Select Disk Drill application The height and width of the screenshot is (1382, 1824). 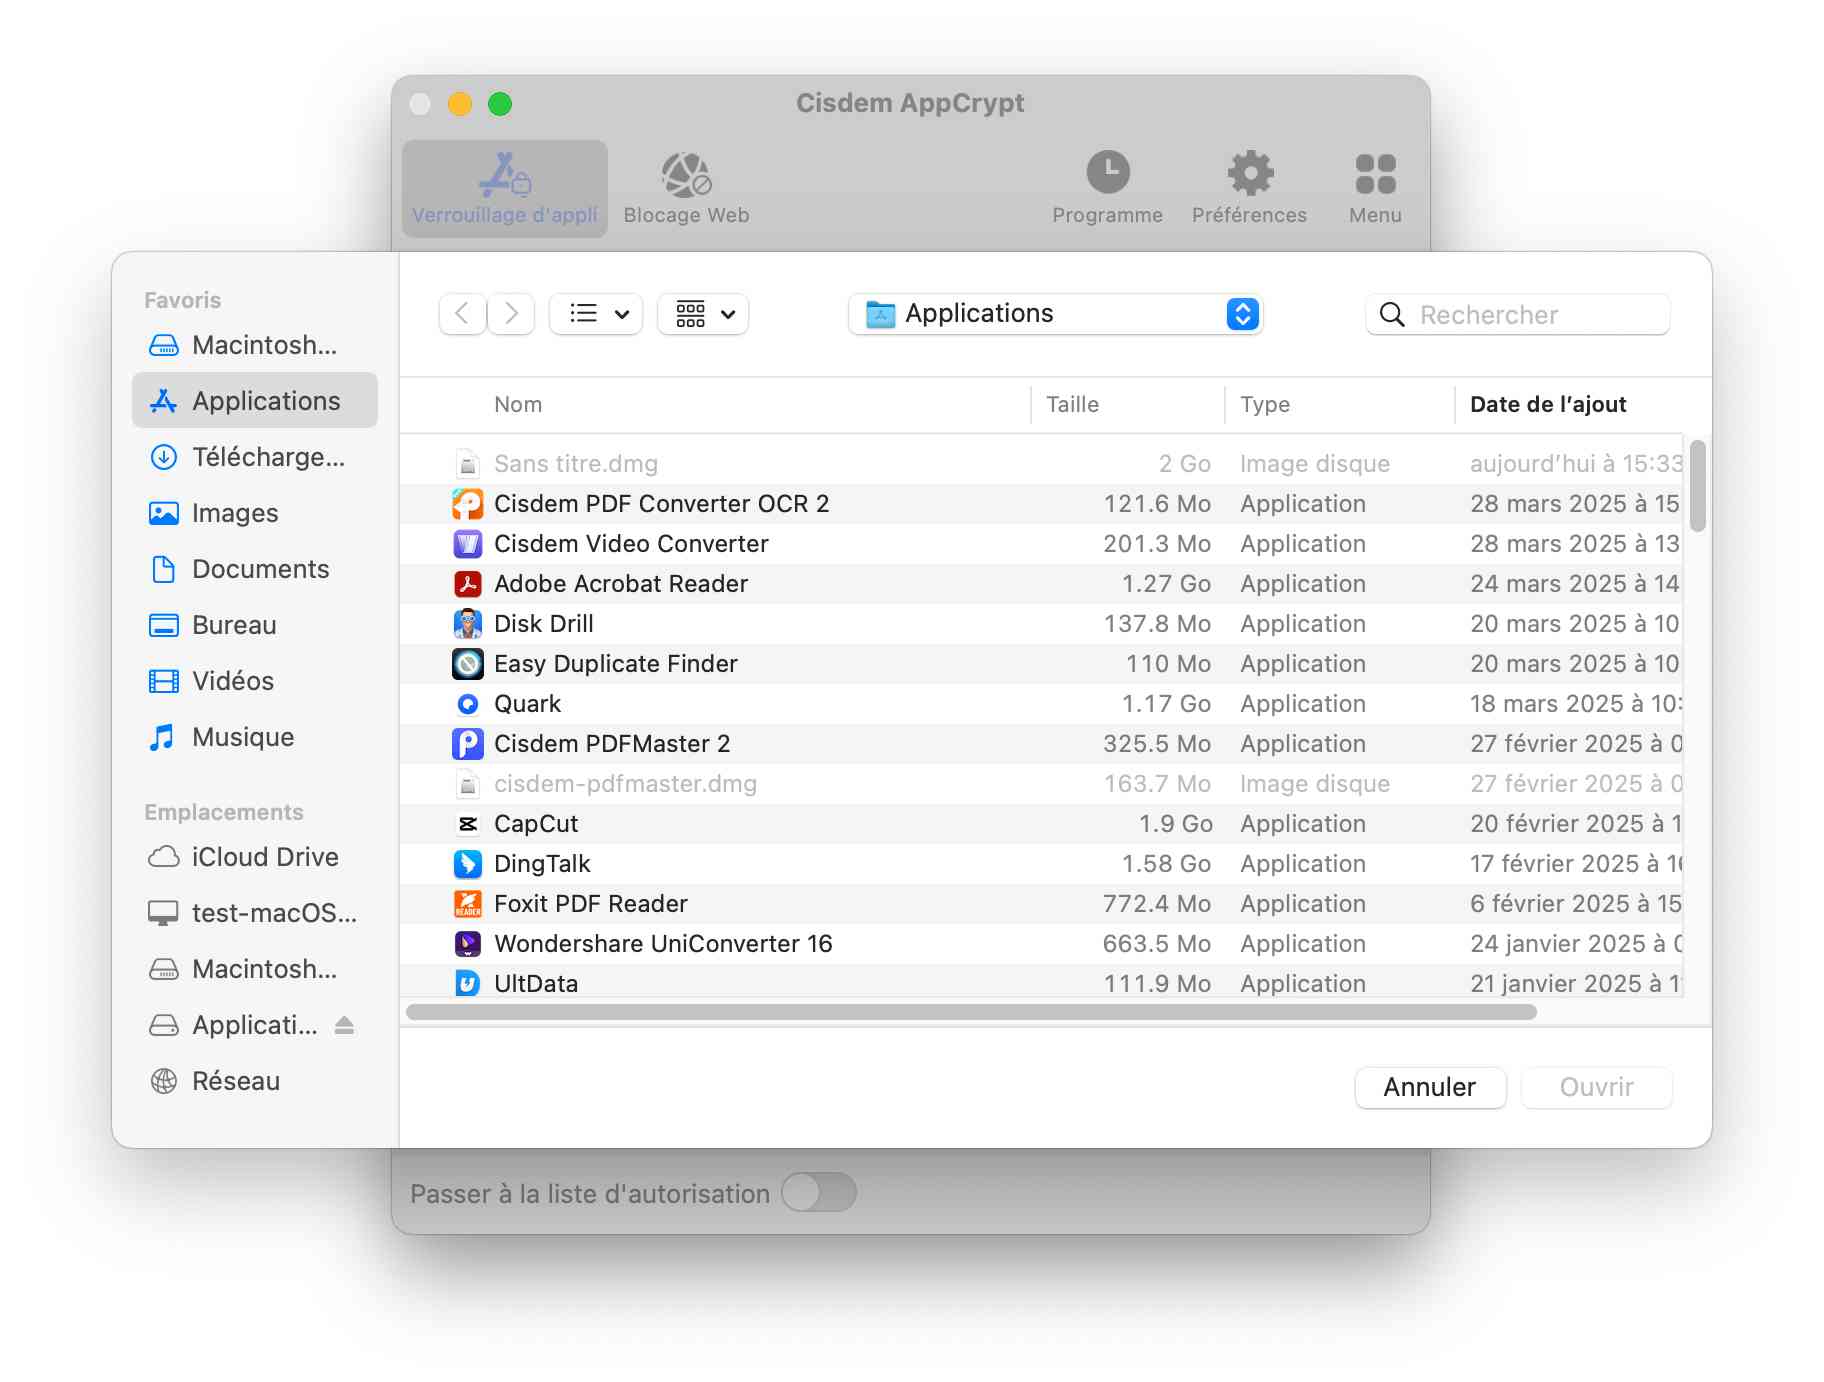1041,624
